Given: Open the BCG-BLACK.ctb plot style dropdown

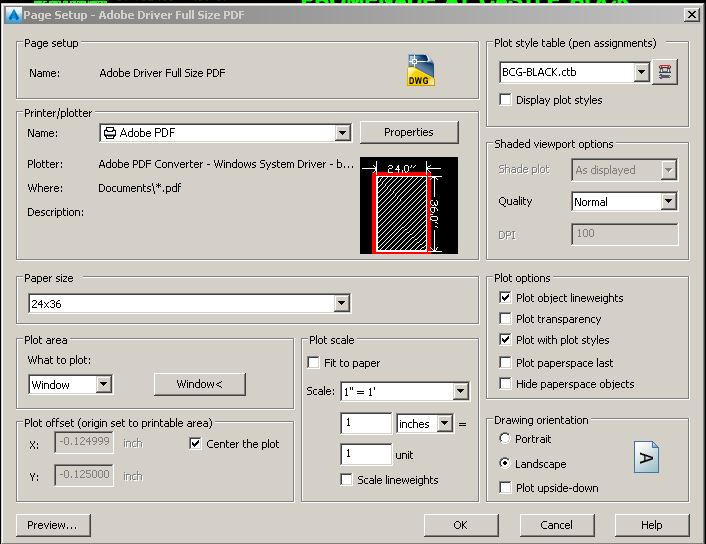Looking at the screenshot, I should point(642,72).
